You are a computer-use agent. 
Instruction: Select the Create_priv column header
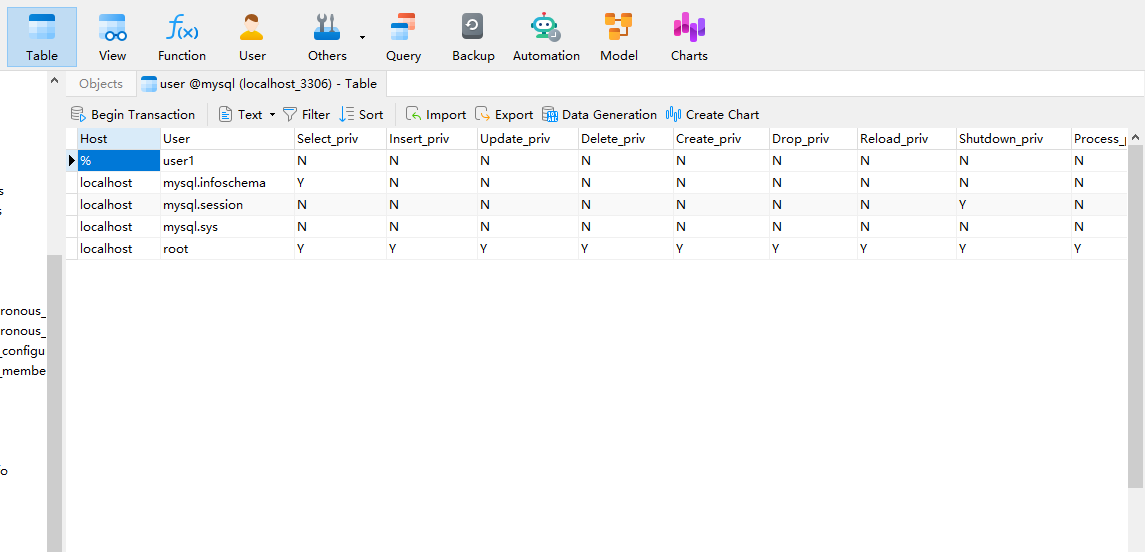pos(721,139)
